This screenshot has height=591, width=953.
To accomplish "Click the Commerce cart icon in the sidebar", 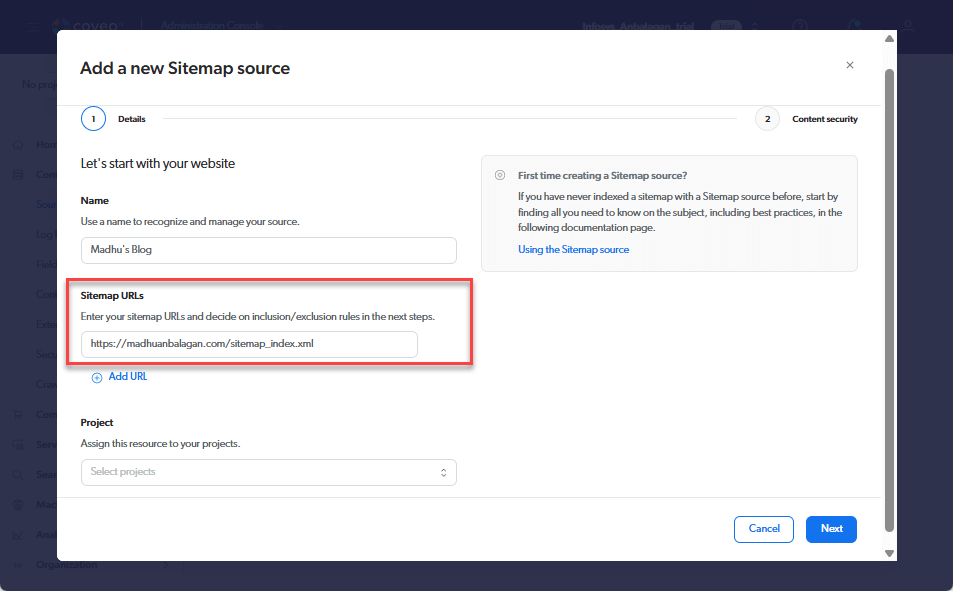I will tap(18, 414).
